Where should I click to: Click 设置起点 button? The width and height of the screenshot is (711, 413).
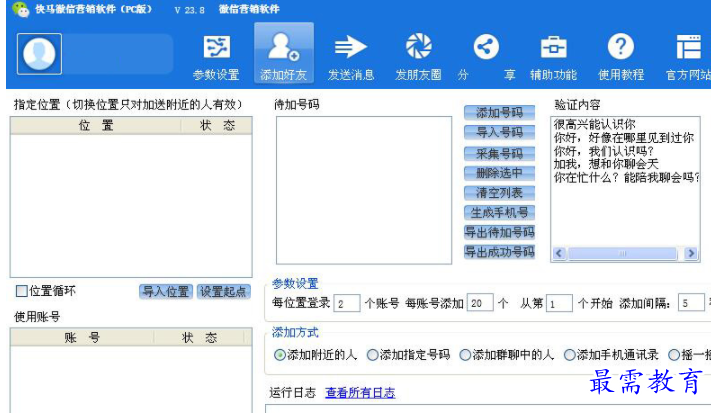click(223, 292)
